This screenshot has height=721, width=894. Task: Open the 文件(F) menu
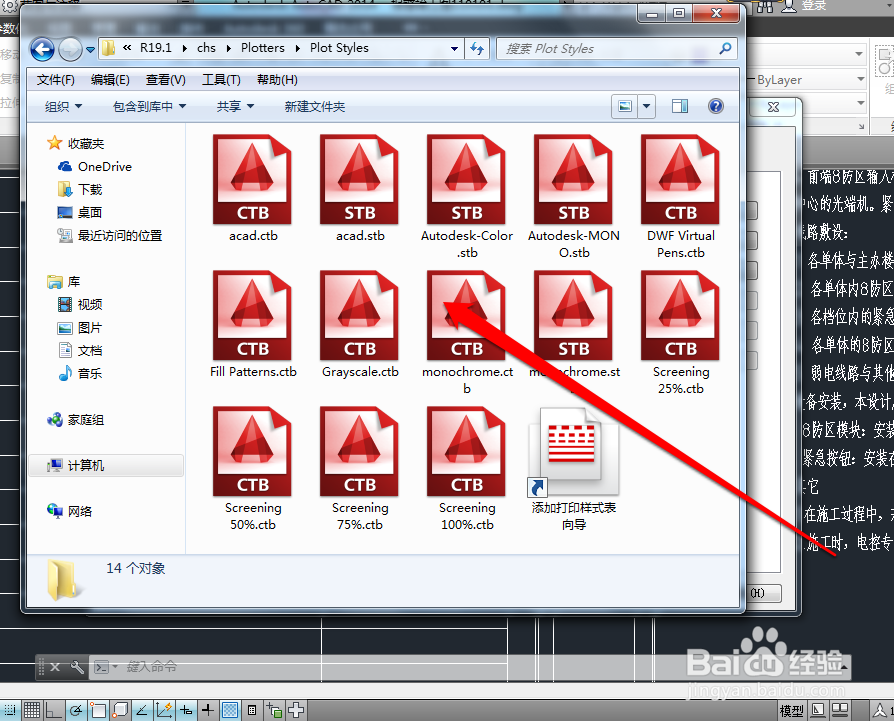coord(55,80)
